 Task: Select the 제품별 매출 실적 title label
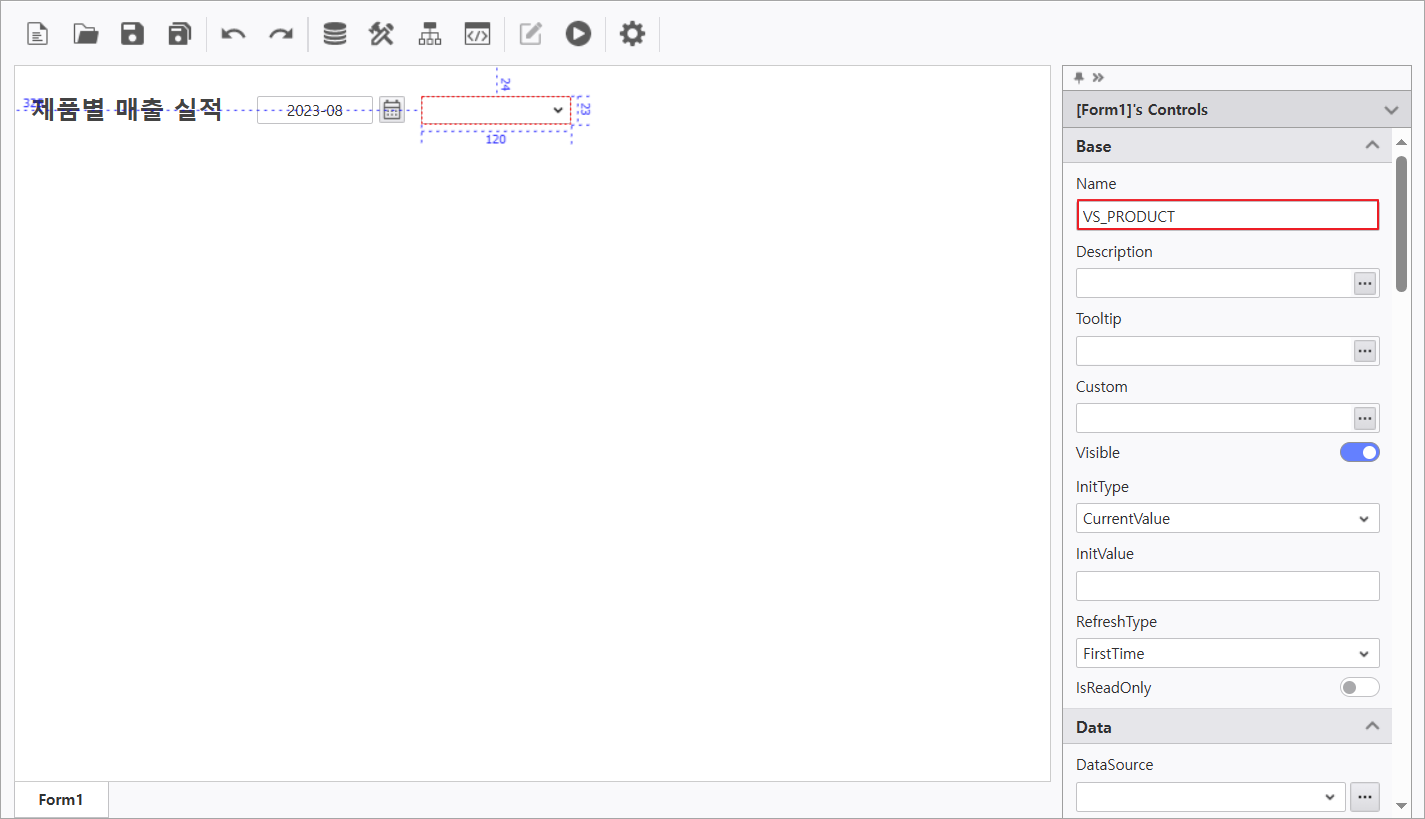[x=127, y=110]
